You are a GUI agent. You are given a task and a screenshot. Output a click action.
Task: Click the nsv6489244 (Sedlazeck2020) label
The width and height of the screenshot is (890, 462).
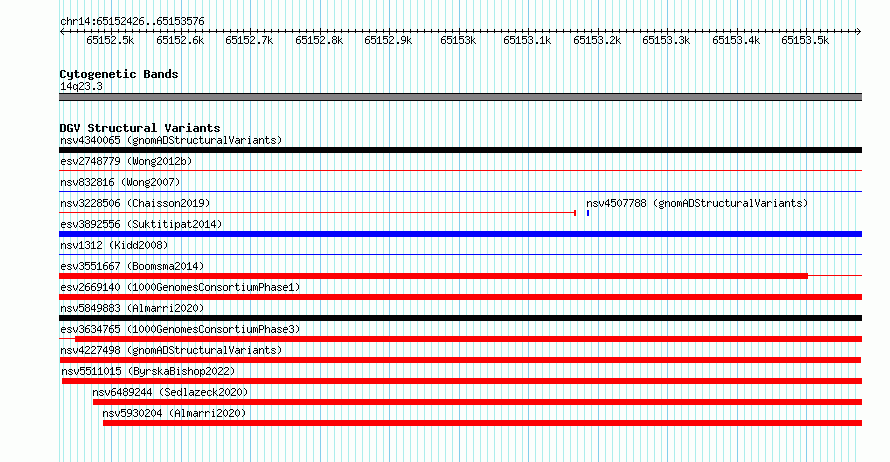(x=170, y=392)
